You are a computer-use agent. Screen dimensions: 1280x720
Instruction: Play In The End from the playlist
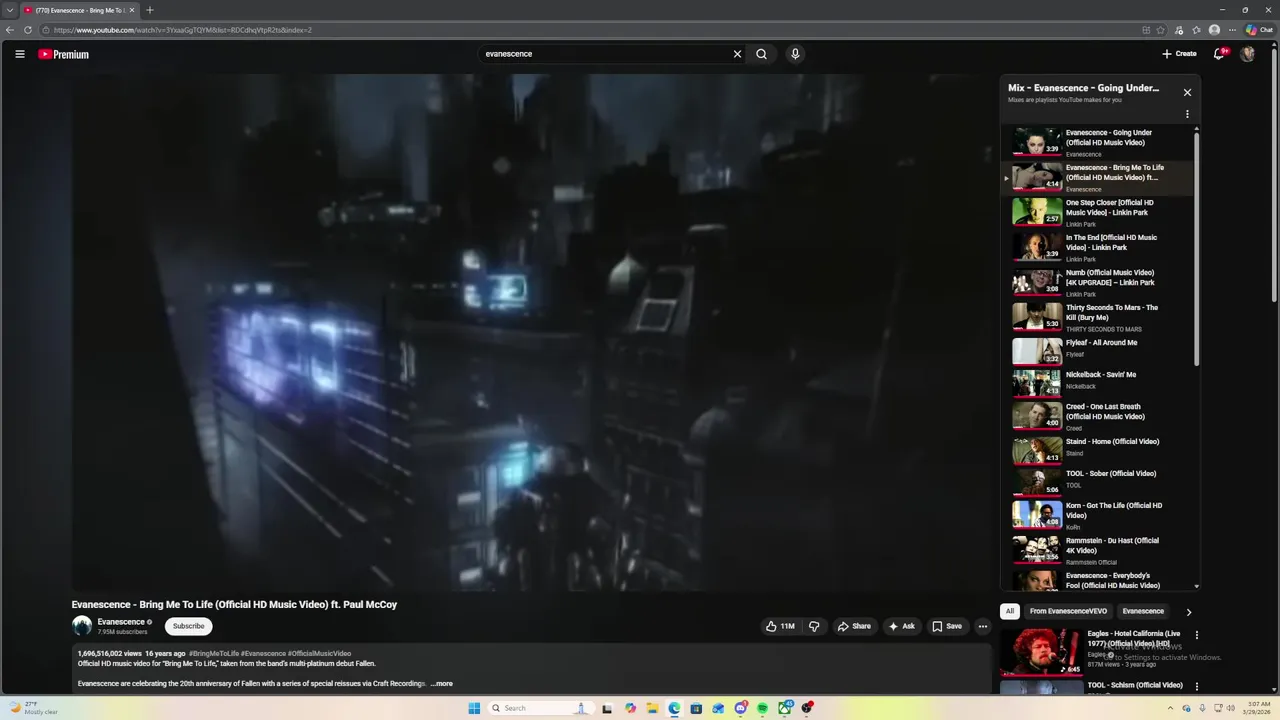click(x=1097, y=247)
